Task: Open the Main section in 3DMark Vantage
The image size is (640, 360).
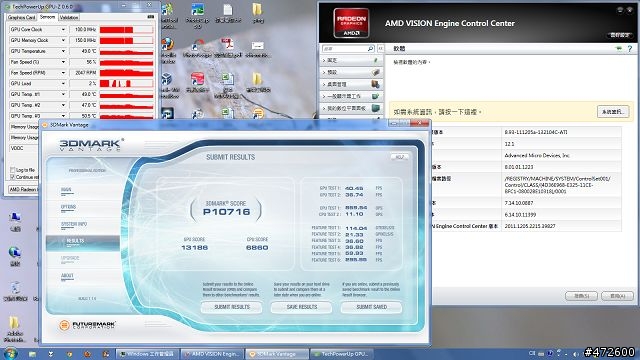Action: (x=66, y=190)
